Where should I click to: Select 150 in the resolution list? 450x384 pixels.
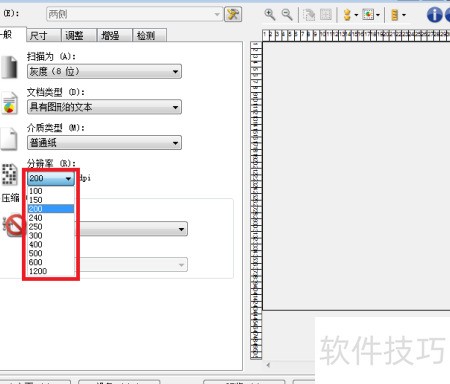pyautogui.click(x=51, y=200)
